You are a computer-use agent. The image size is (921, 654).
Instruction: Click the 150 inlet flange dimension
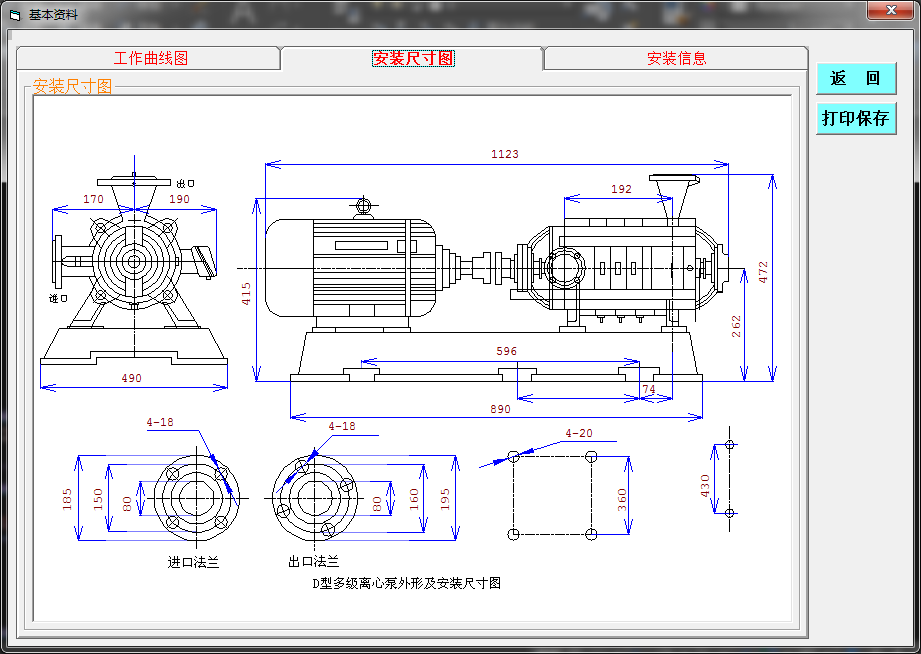coord(98,499)
